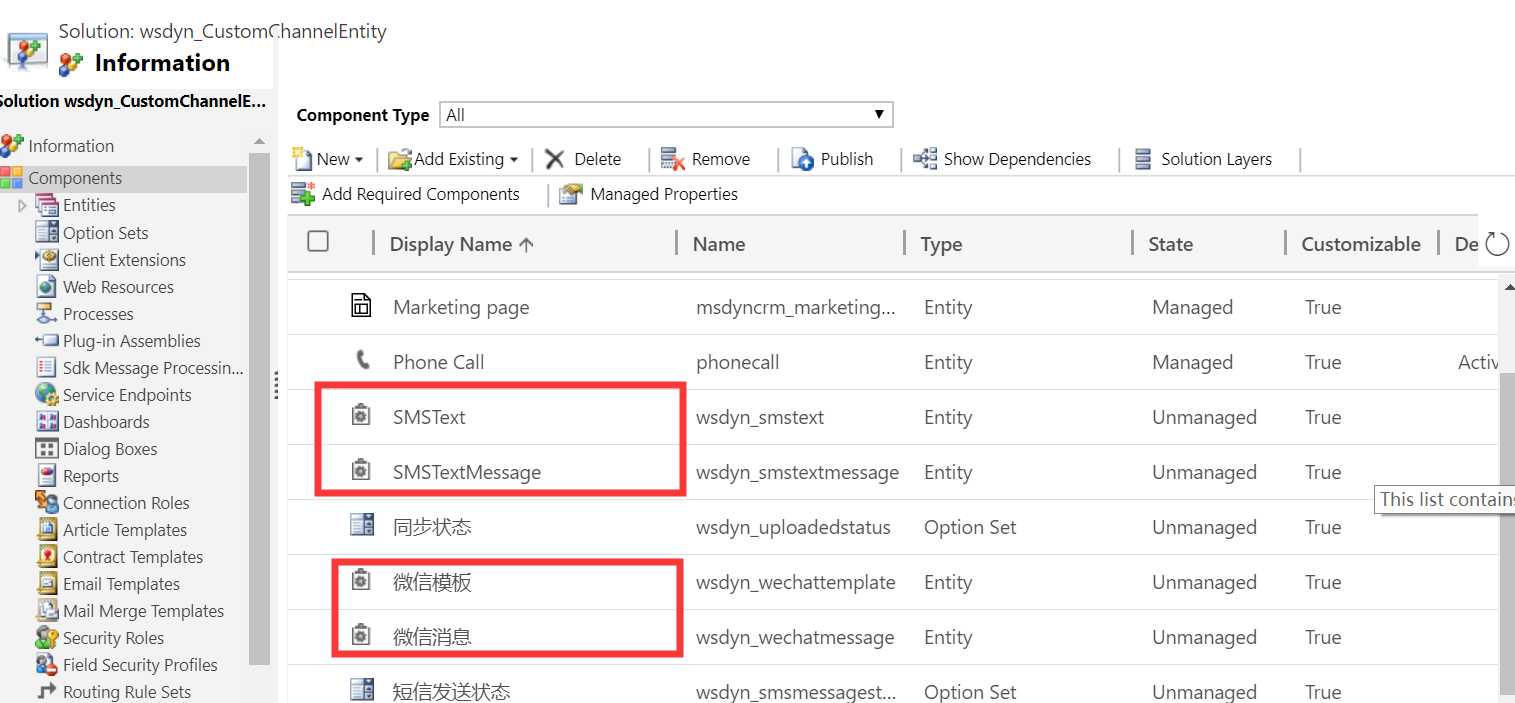Viewport: 1515px width, 703px height.
Task: Click the Option Sets sidebar icon
Action: click(47, 232)
